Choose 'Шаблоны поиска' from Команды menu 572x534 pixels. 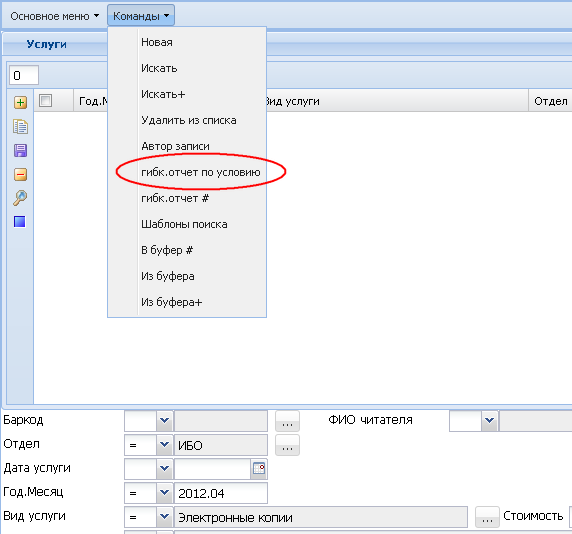(x=184, y=224)
